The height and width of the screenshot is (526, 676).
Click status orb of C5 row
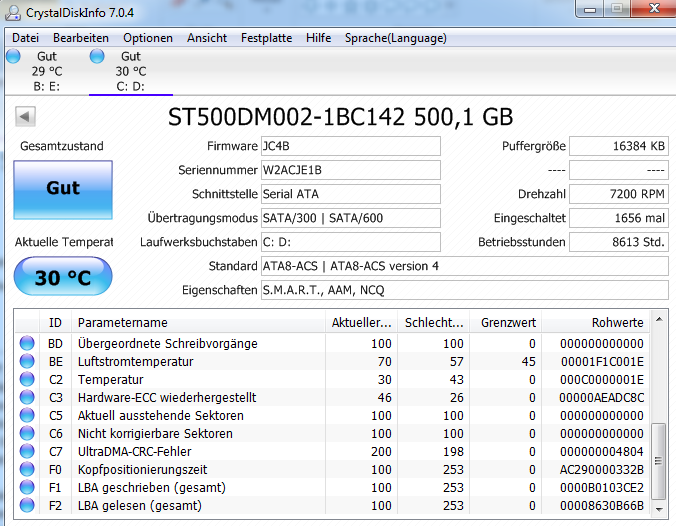27,415
